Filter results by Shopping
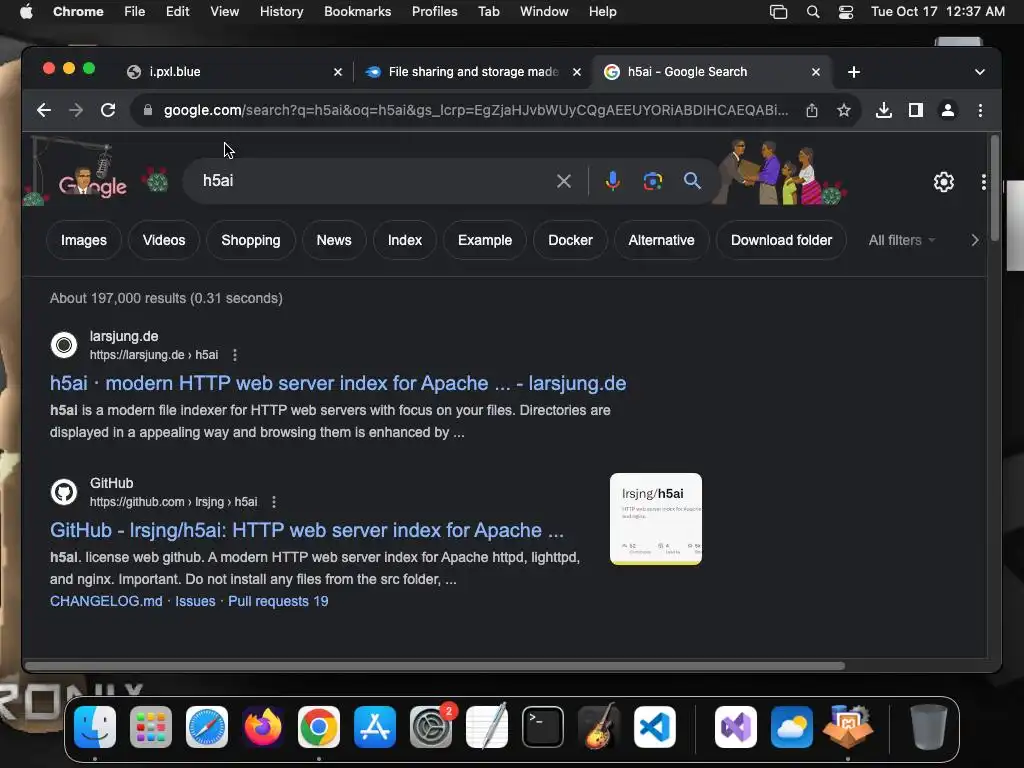 [251, 240]
